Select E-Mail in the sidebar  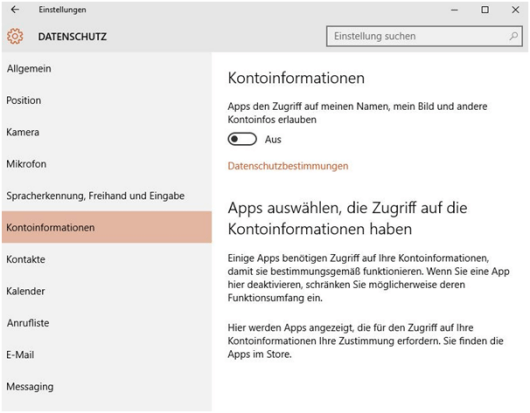pos(107,355)
